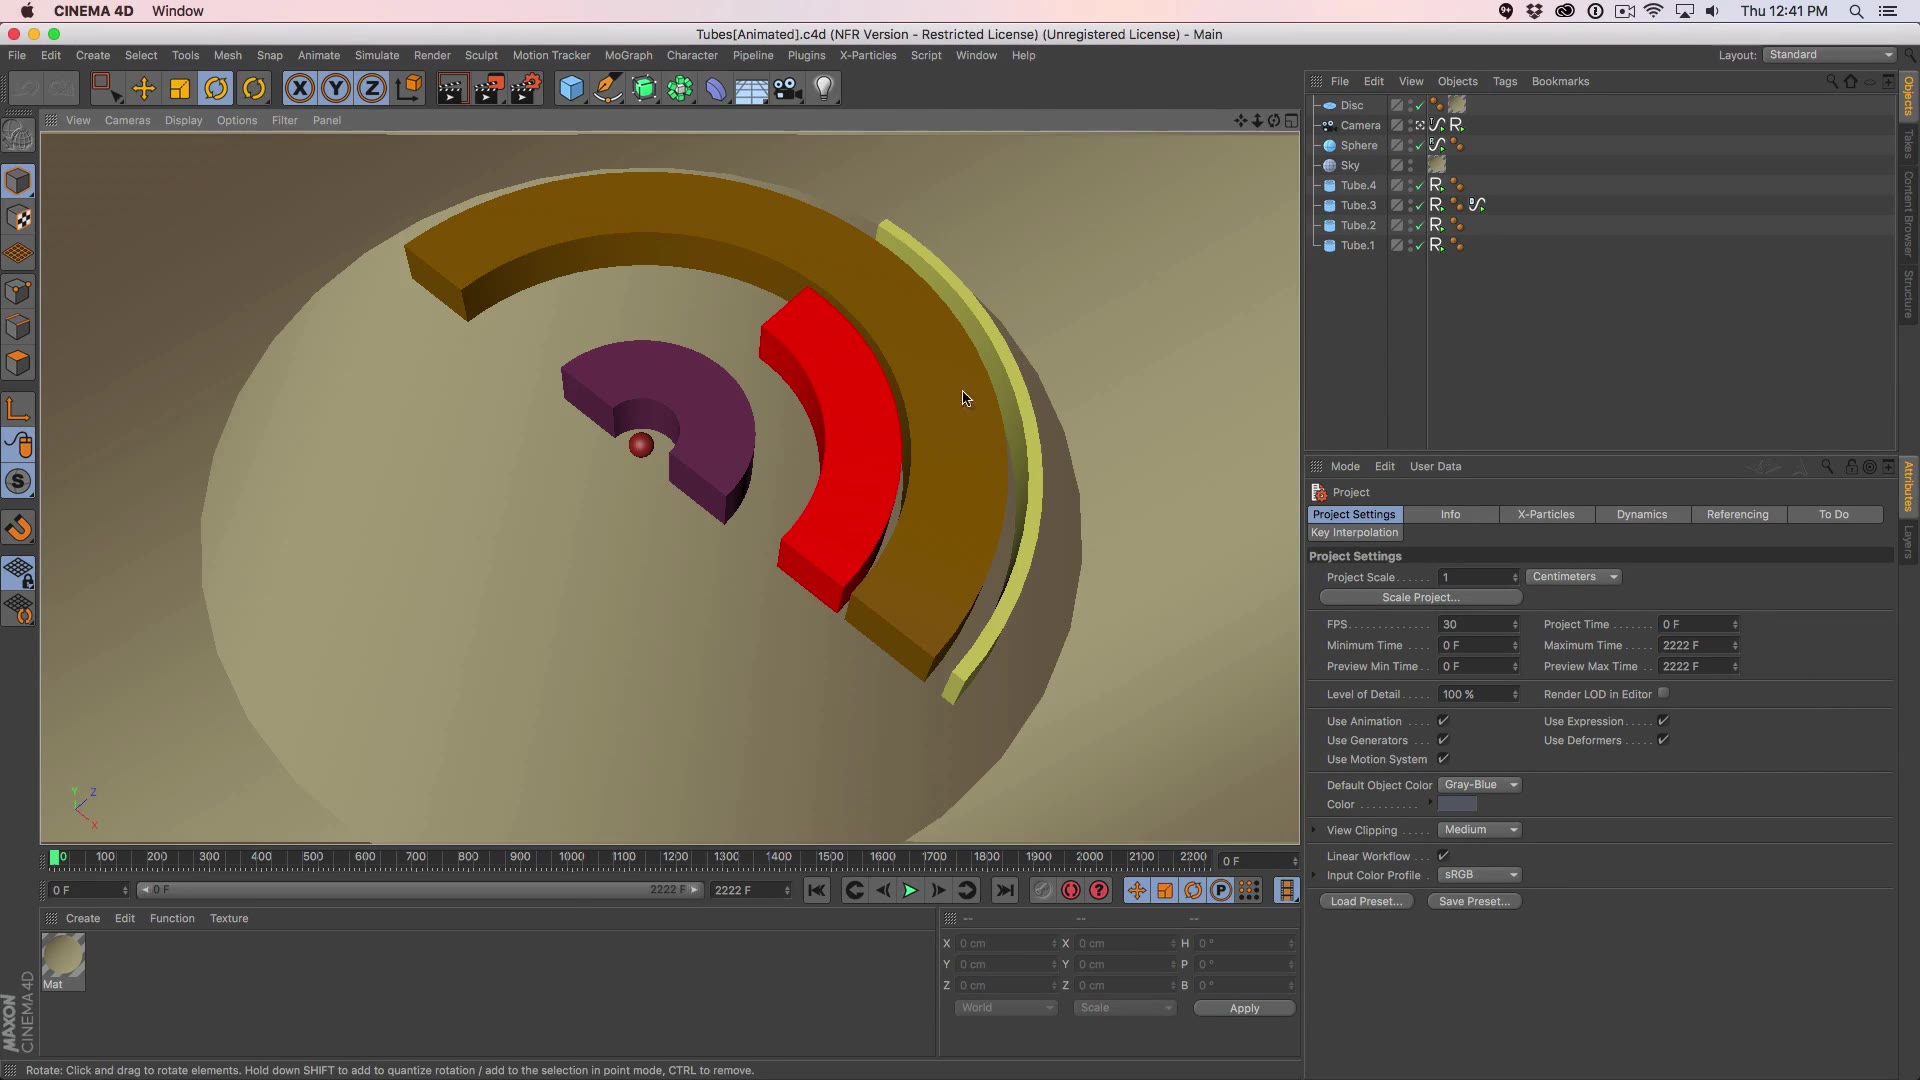
Task: Click play button in timeline
Action: (x=910, y=890)
